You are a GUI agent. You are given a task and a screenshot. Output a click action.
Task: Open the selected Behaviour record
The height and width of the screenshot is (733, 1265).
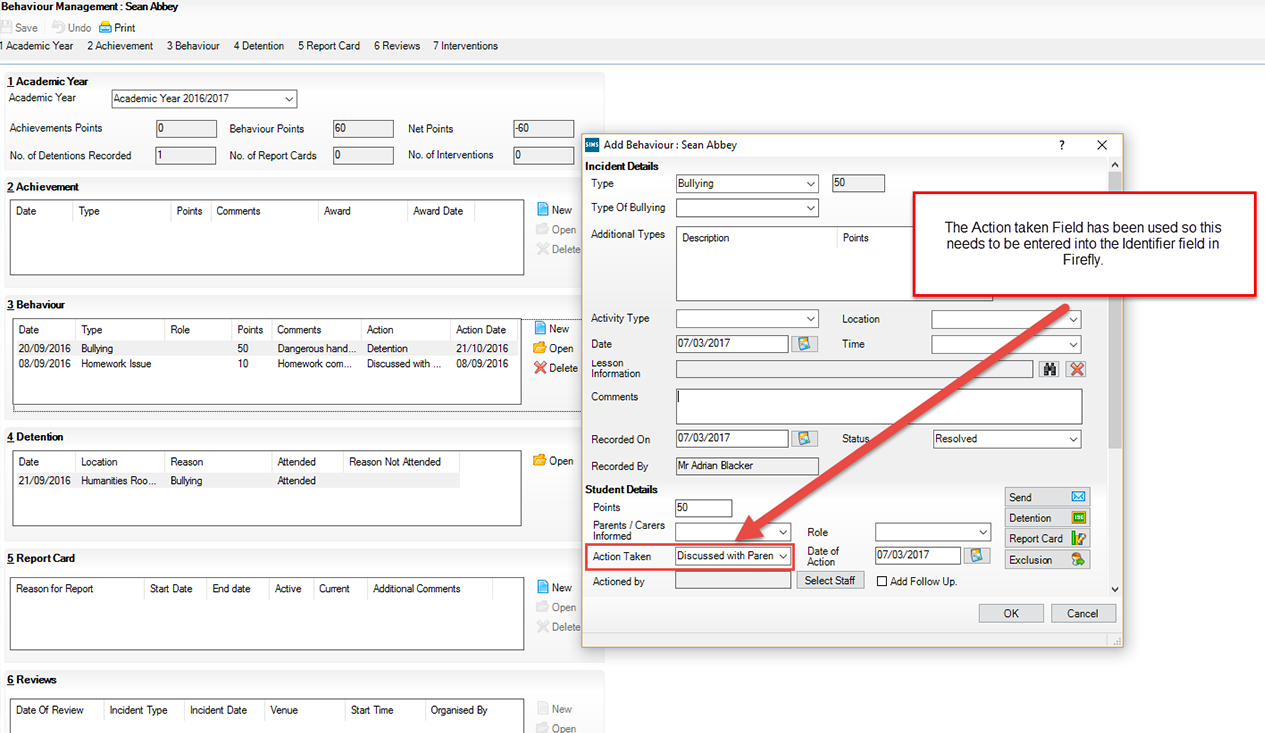[x=553, y=348]
